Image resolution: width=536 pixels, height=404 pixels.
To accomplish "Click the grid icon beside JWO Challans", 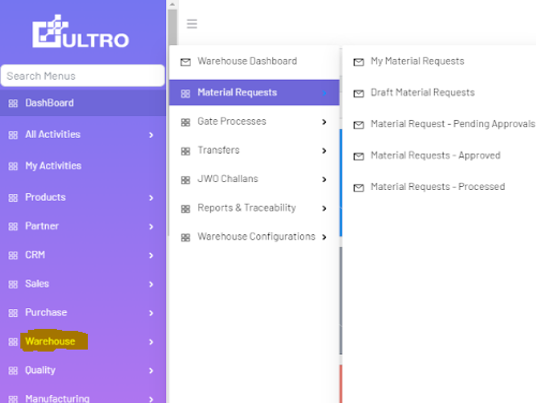I will coord(185,180).
